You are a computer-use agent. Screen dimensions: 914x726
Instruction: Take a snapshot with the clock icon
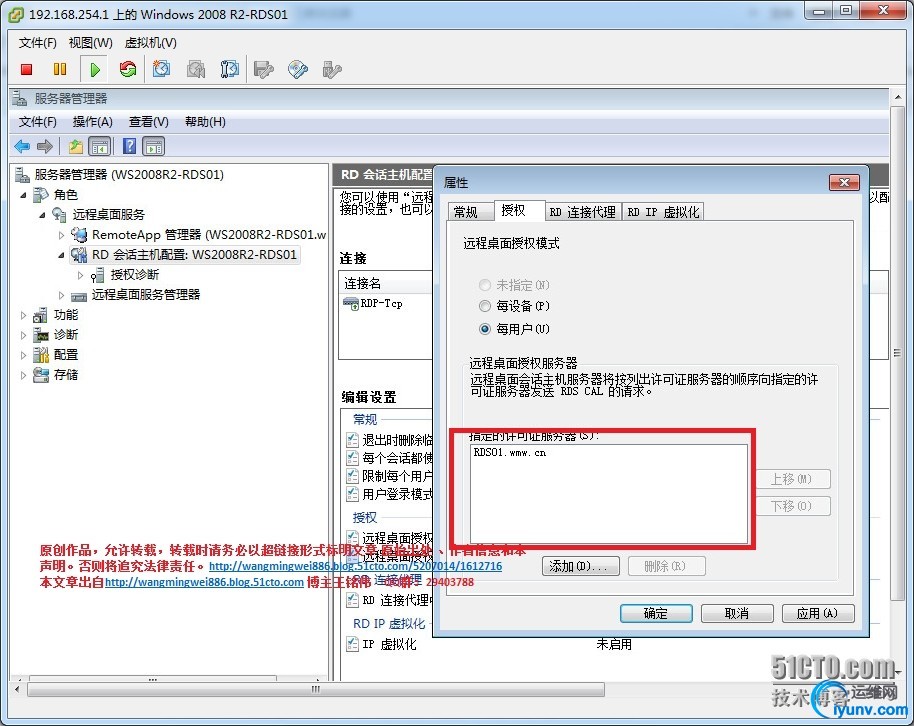161,69
